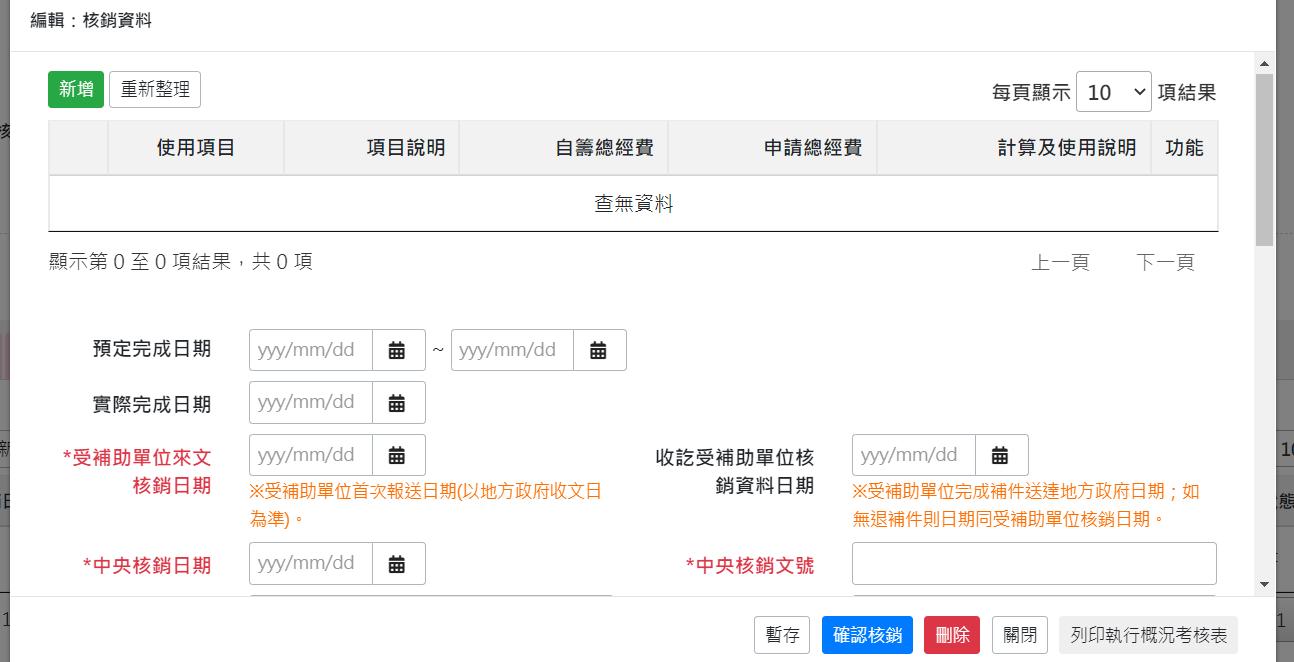
Task: Click the blue 確認核銷 button
Action: [867, 635]
